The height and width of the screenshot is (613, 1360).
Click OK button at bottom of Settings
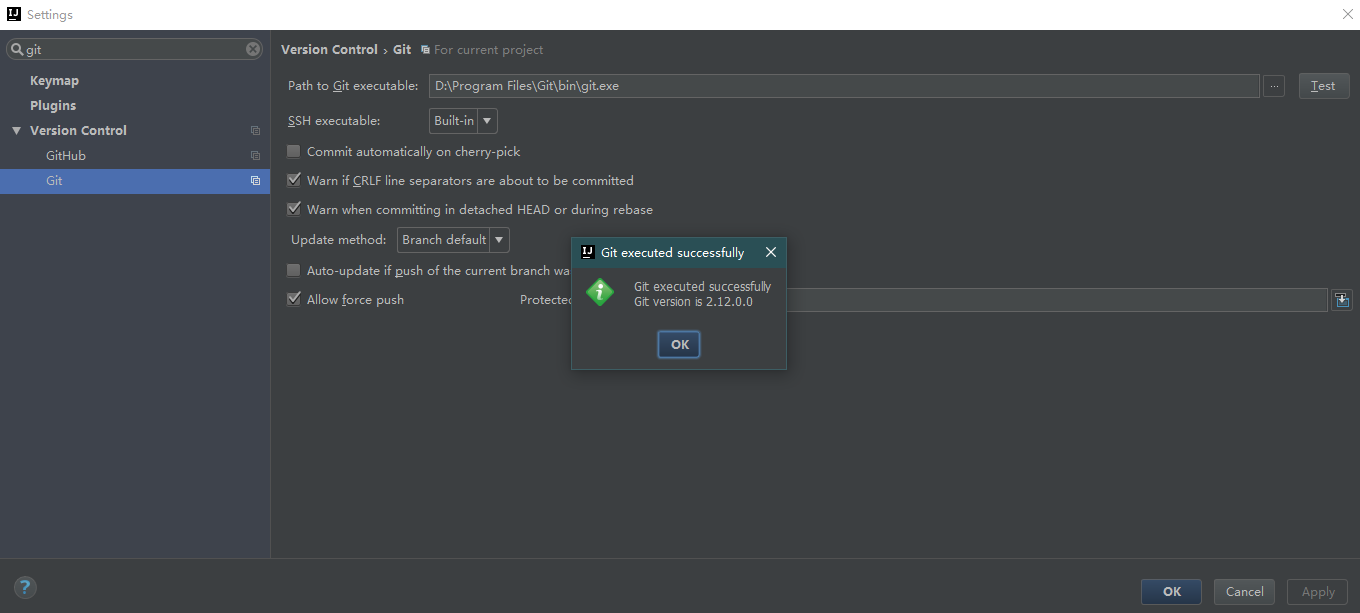click(x=1172, y=592)
